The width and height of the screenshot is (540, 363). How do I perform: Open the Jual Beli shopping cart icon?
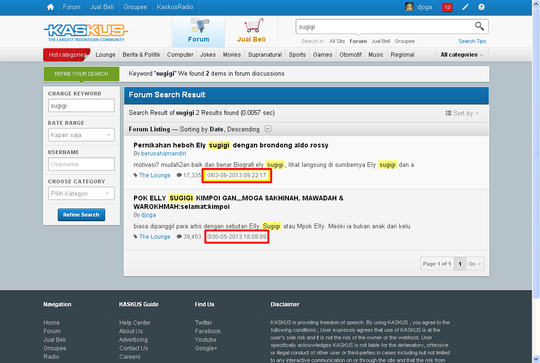point(254,26)
